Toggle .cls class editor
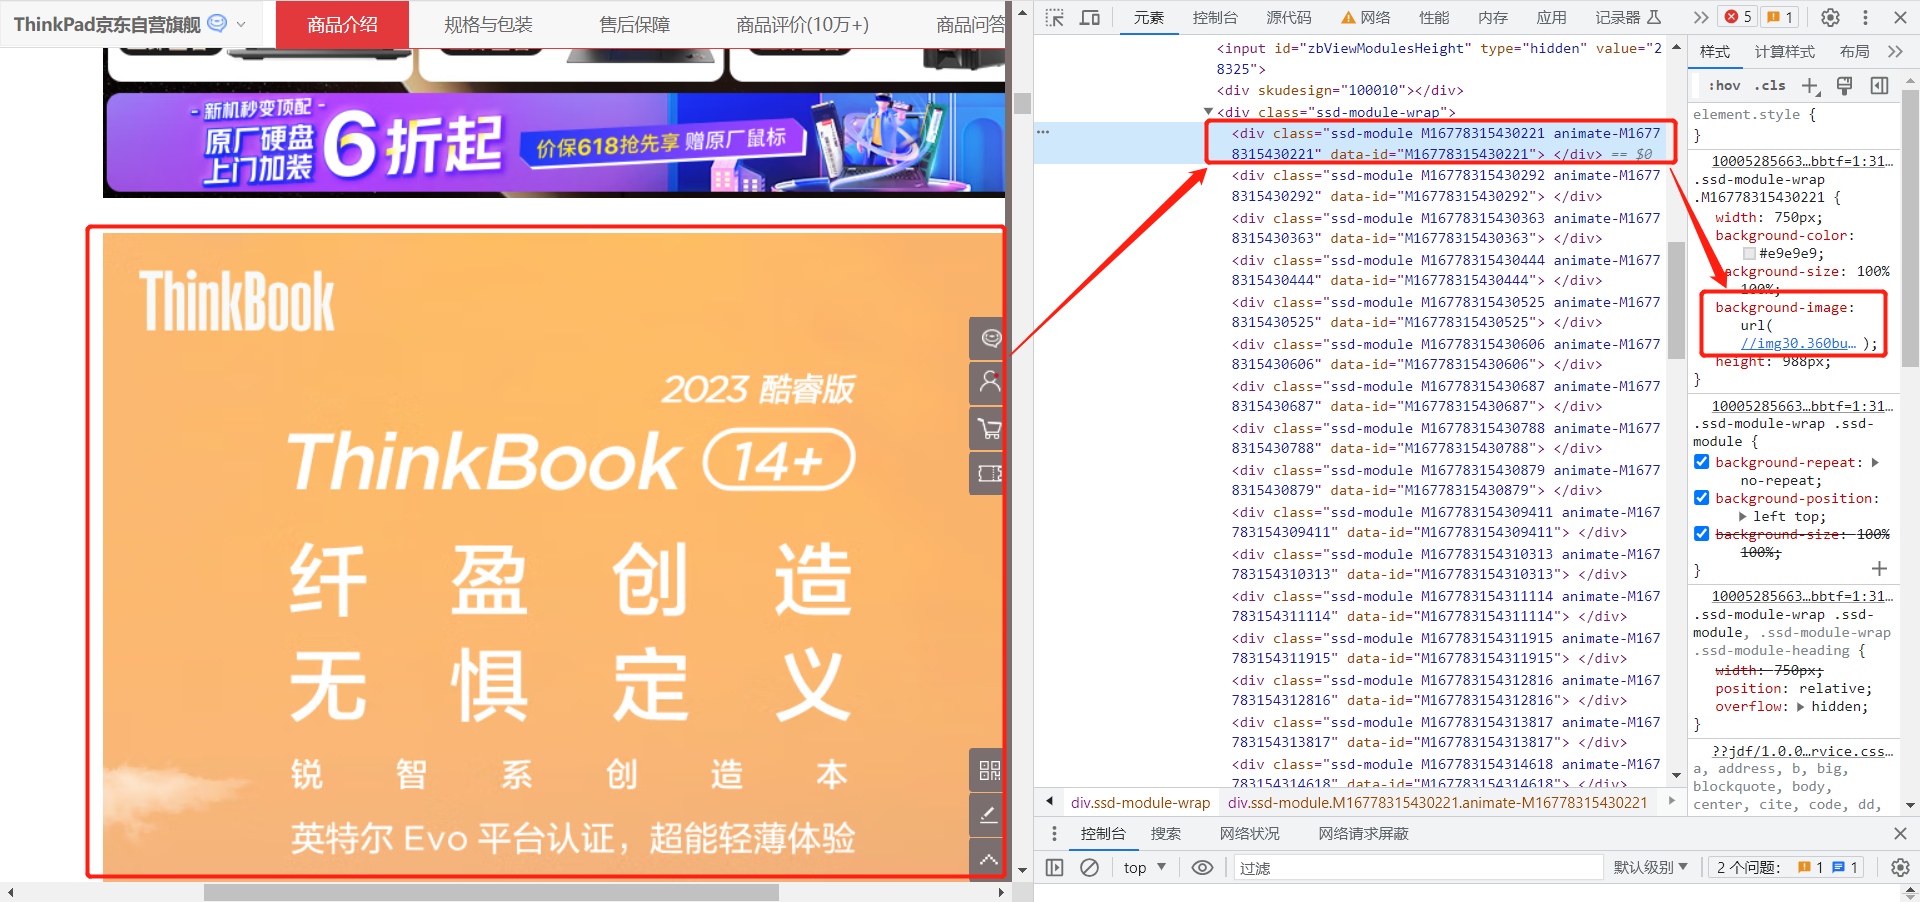The height and width of the screenshot is (902, 1920). [1771, 86]
